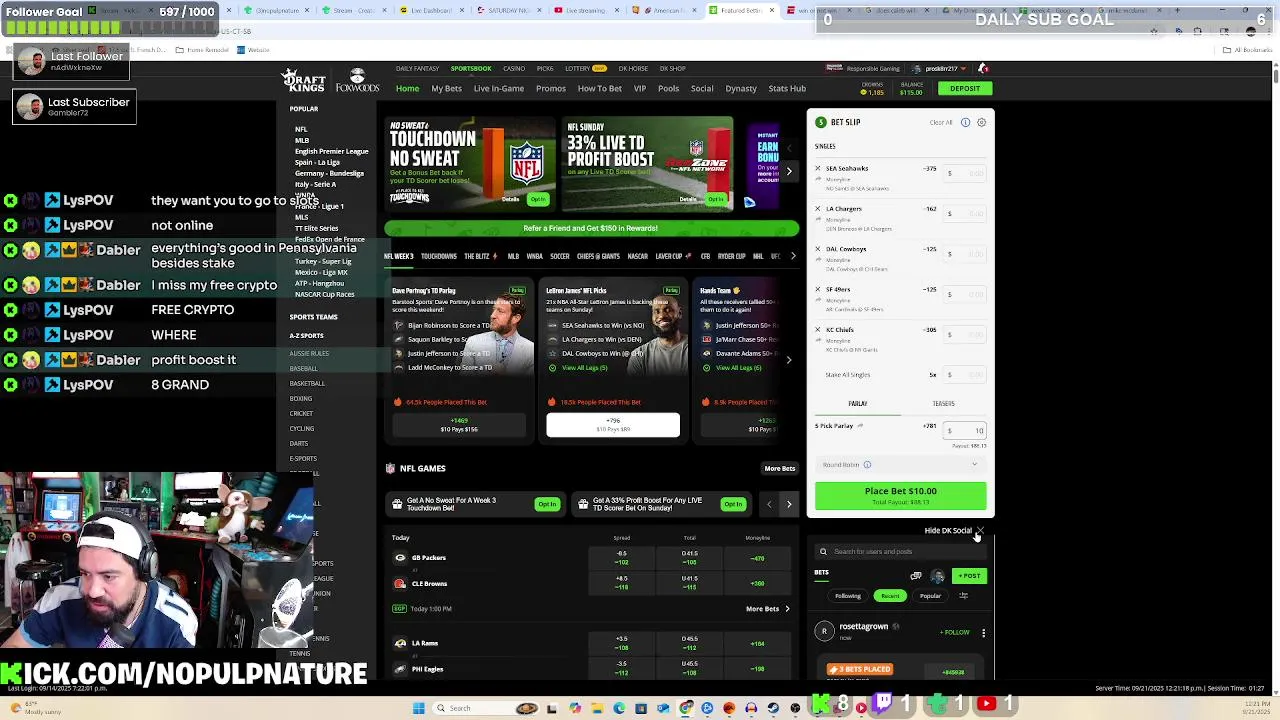
Task: Open NFL in Popular sidebar list
Action: click(301, 129)
